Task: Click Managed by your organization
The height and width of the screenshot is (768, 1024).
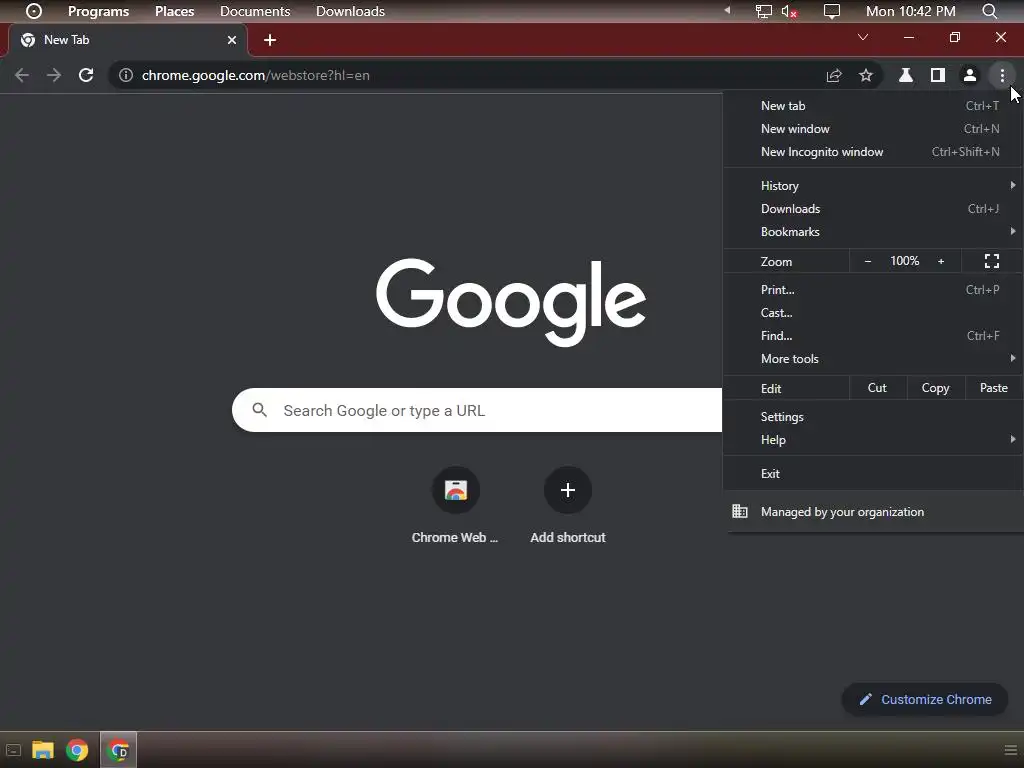Action: 873,512
